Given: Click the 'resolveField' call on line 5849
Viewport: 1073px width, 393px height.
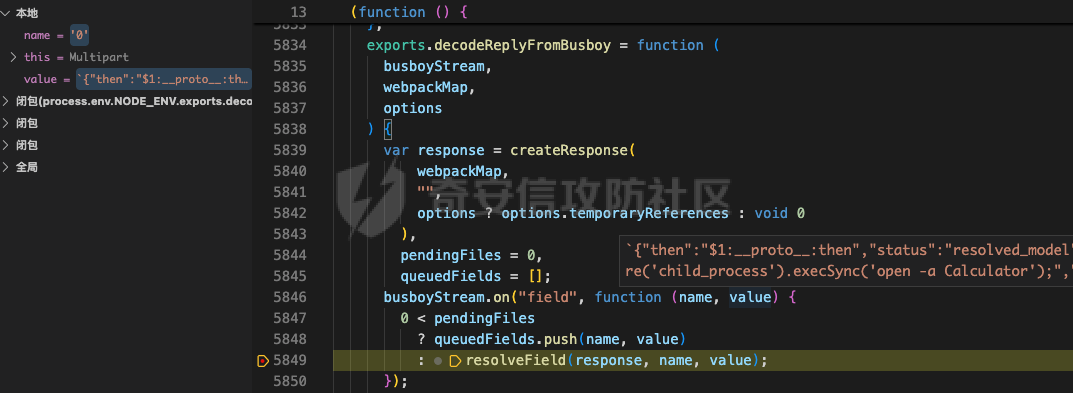Looking at the screenshot, I should coord(516,361).
